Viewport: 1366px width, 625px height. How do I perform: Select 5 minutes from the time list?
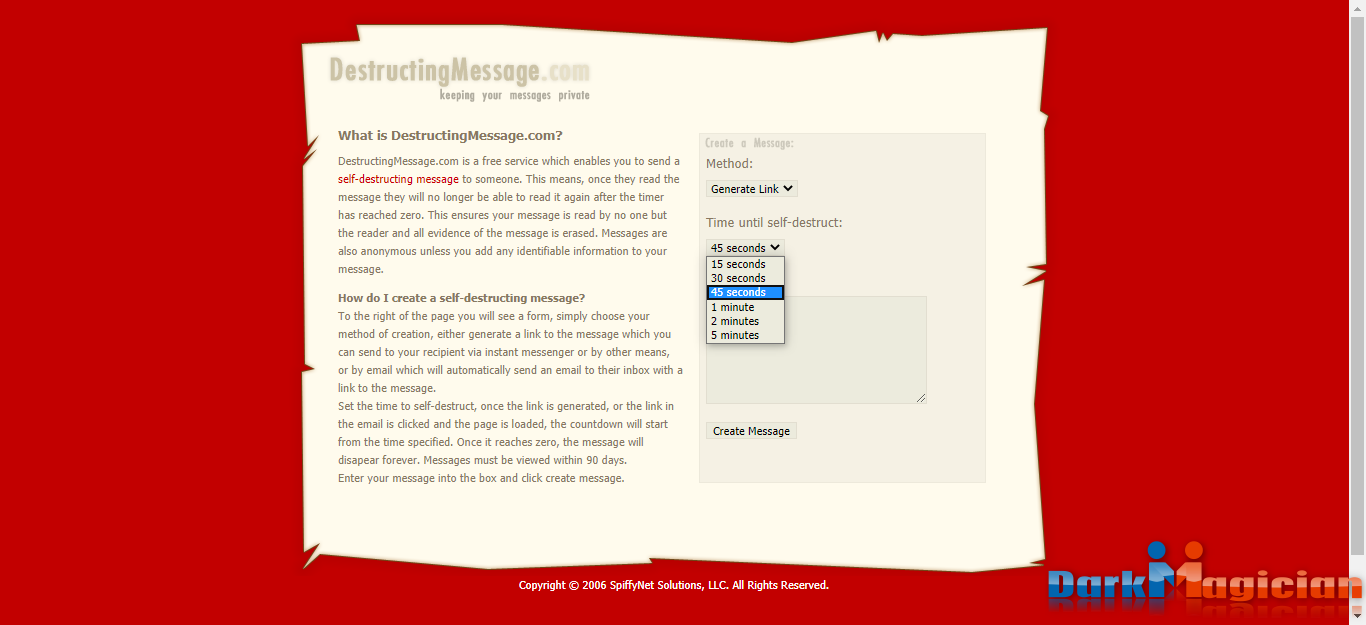[x=745, y=335]
